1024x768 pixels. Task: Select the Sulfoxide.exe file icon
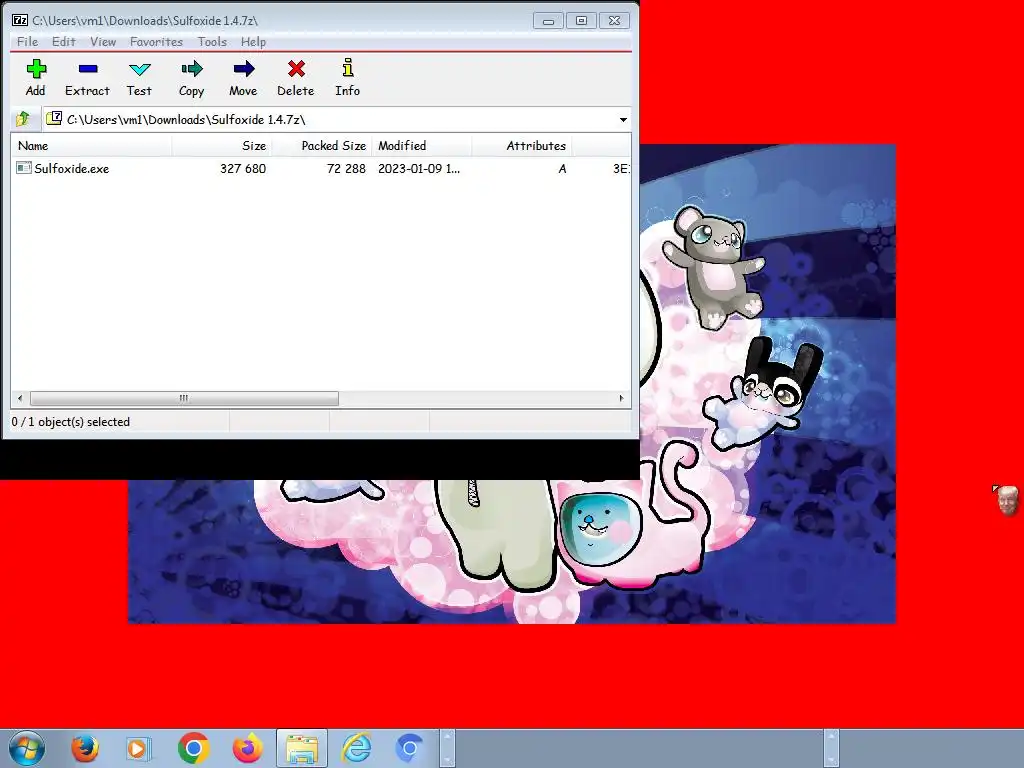coord(24,168)
